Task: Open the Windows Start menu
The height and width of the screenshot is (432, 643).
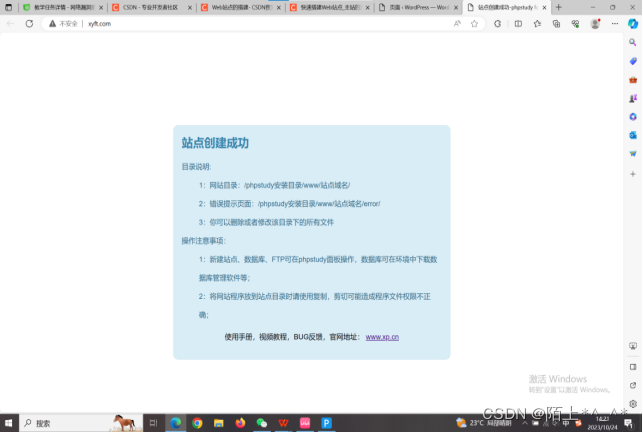Action: (x=9, y=423)
